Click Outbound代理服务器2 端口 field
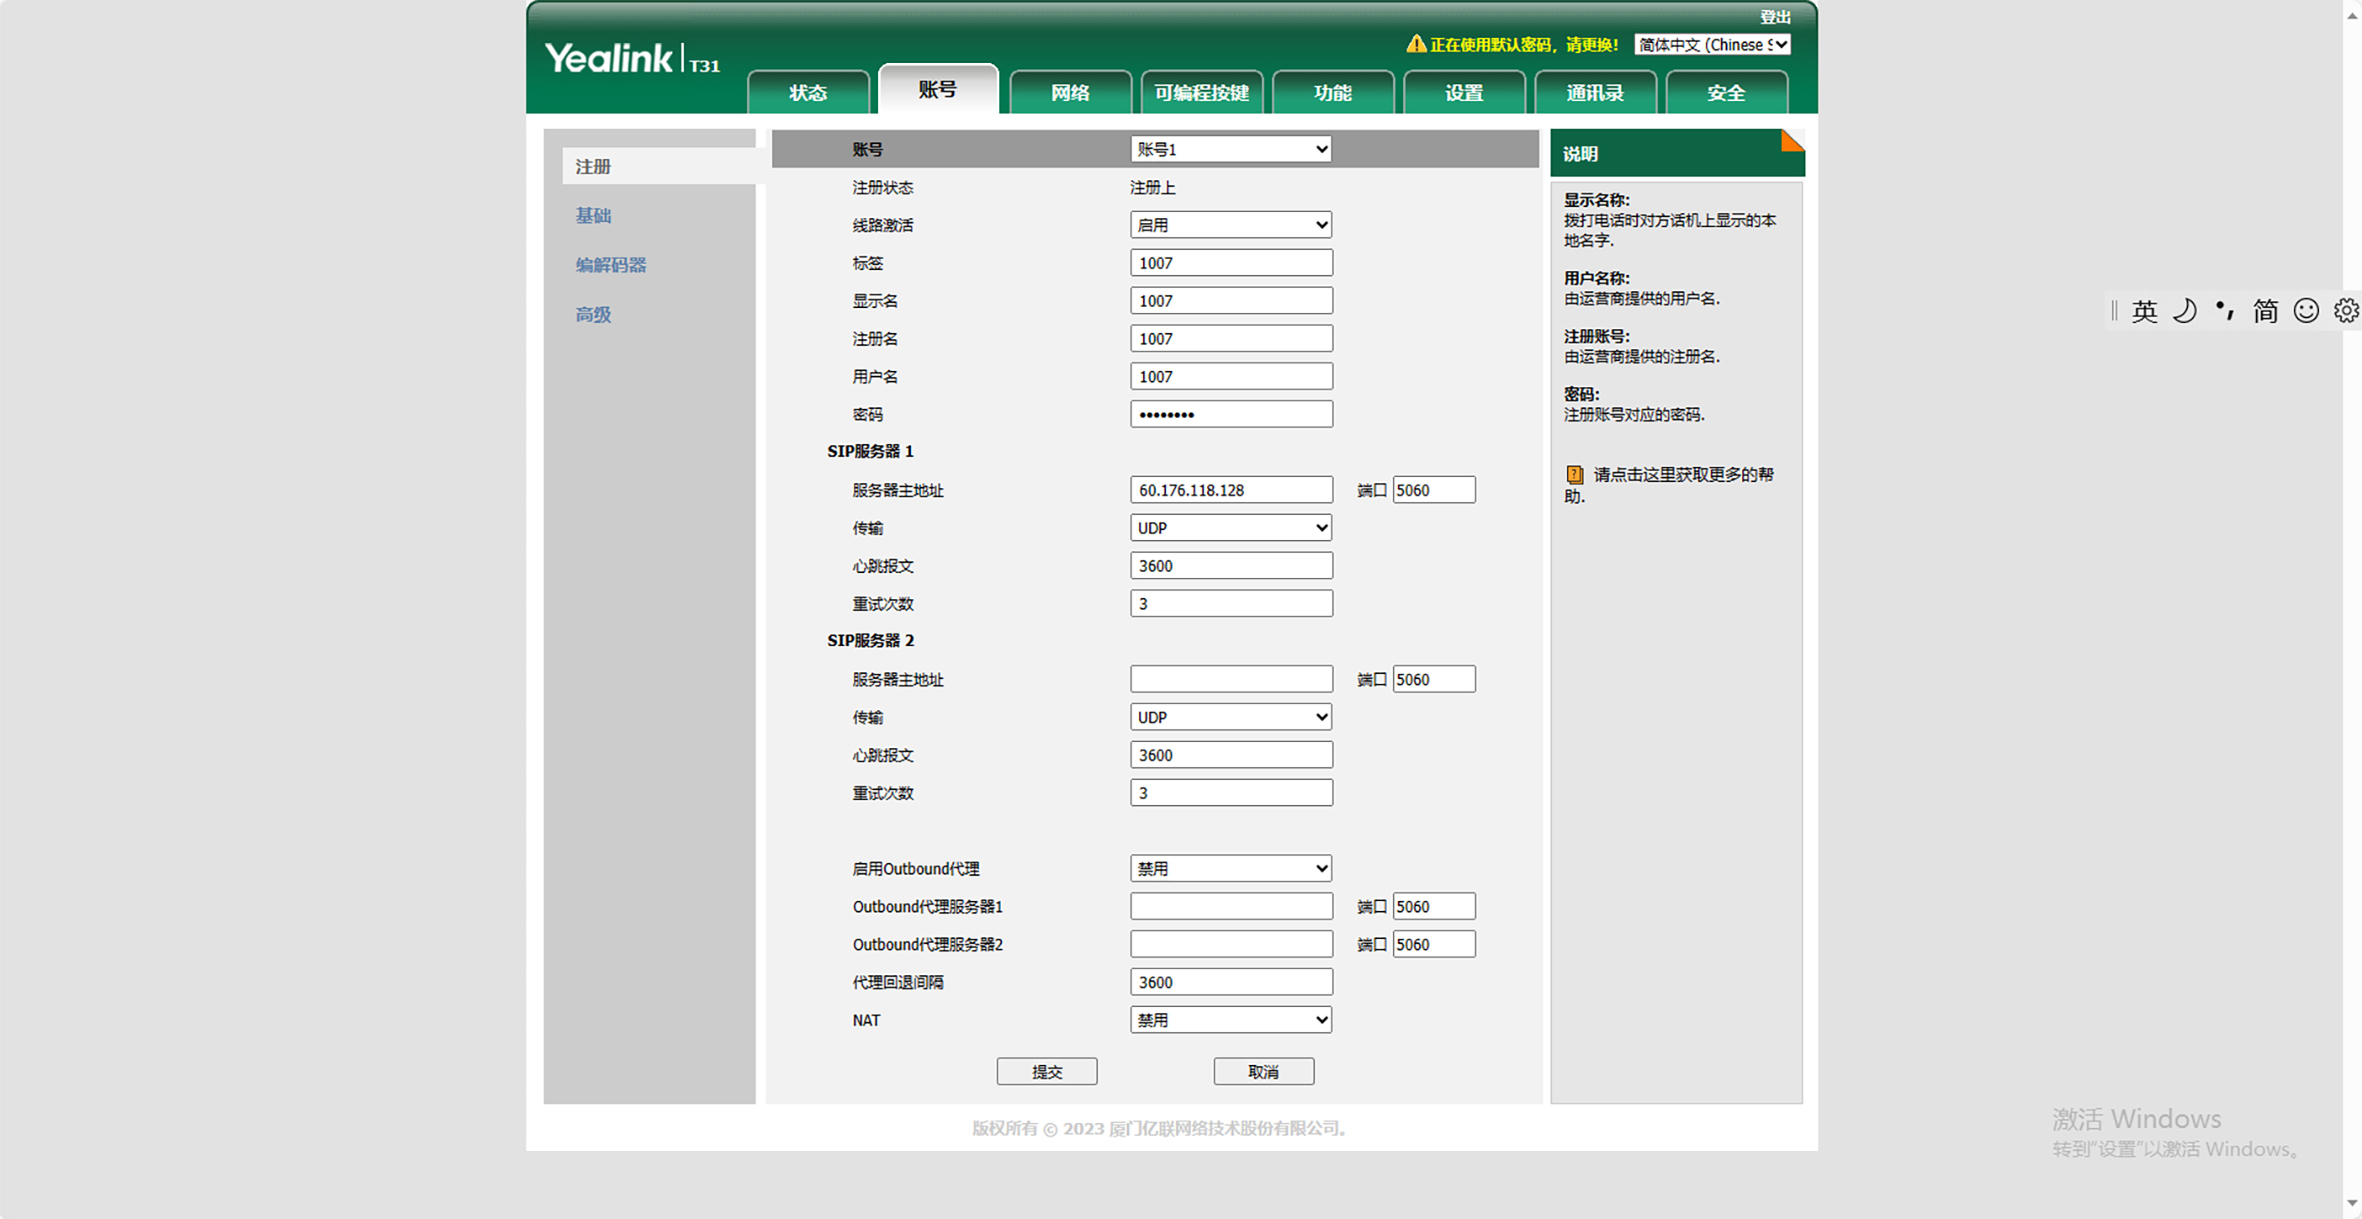Screen dimensions: 2362x1219 click(x=1434, y=944)
